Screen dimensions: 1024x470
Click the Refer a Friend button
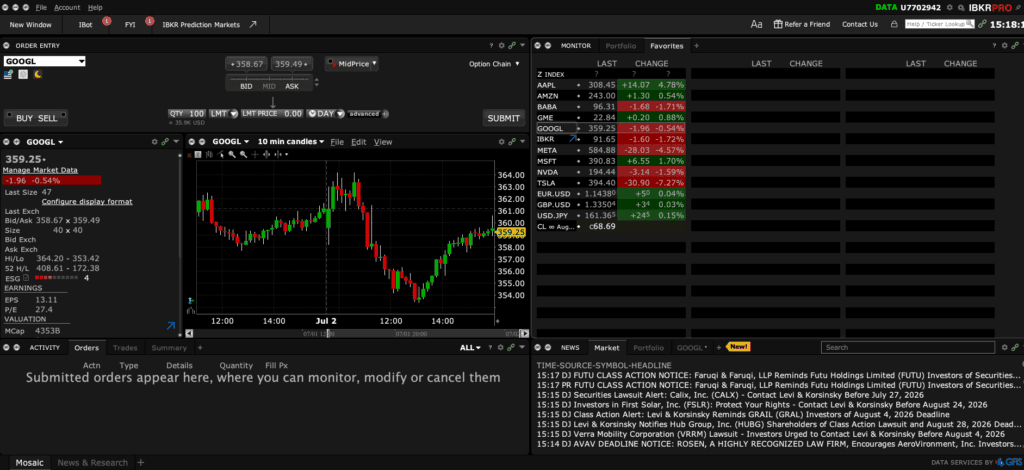tap(802, 24)
